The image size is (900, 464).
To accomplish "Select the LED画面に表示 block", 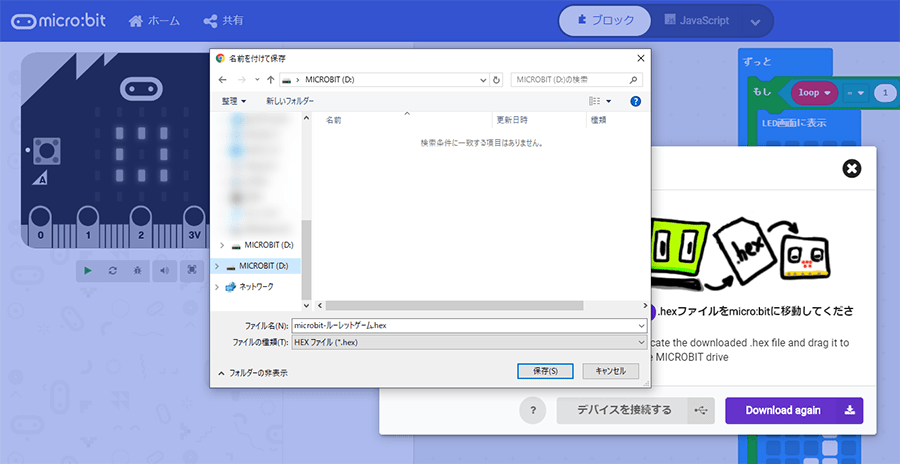I will point(794,123).
